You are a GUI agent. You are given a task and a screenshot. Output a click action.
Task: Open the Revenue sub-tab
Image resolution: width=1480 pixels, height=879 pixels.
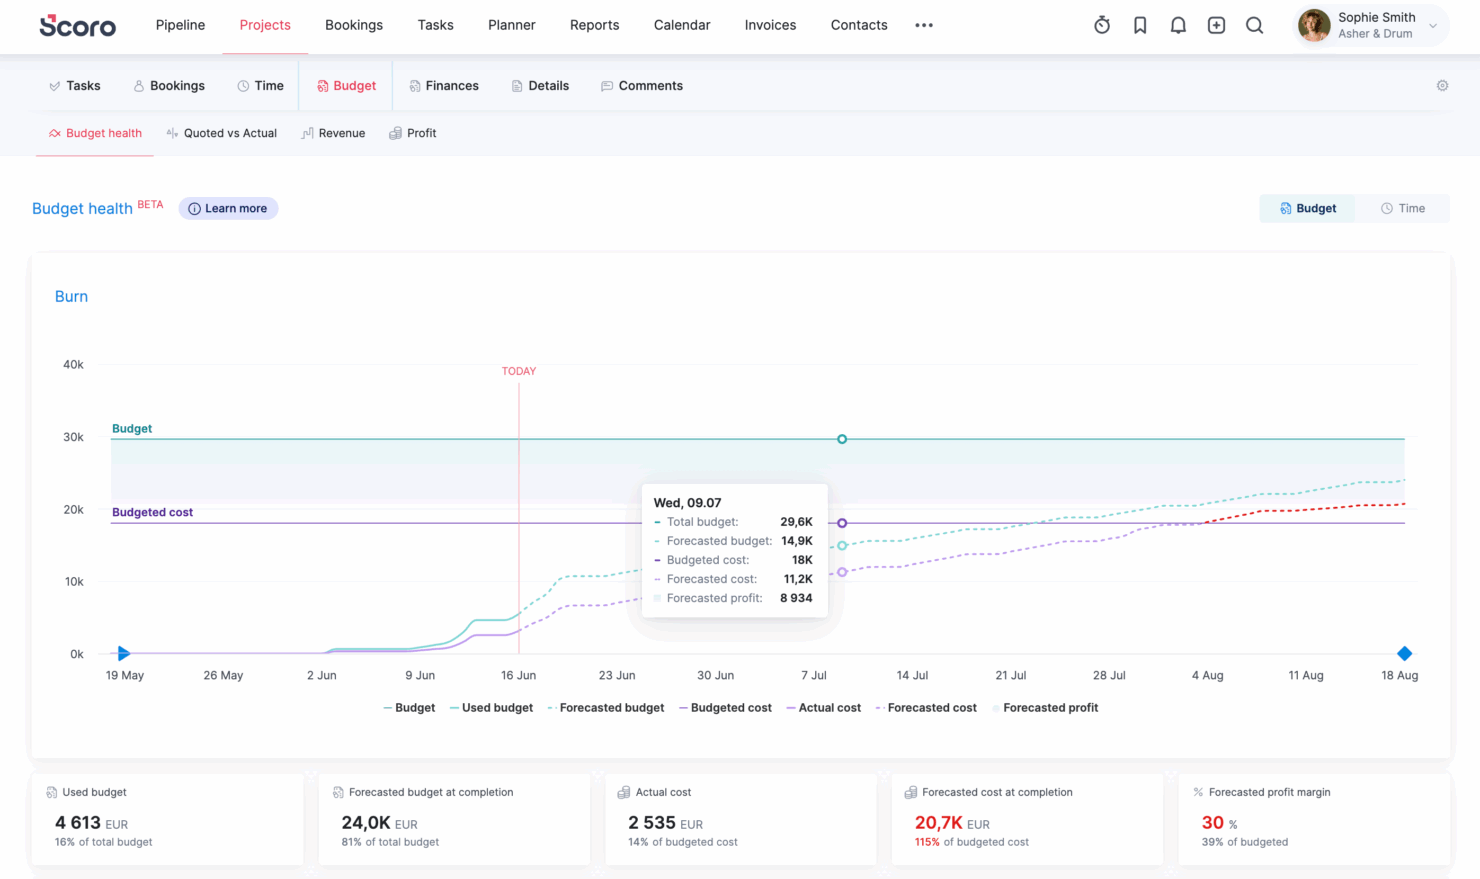pos(333,133)
